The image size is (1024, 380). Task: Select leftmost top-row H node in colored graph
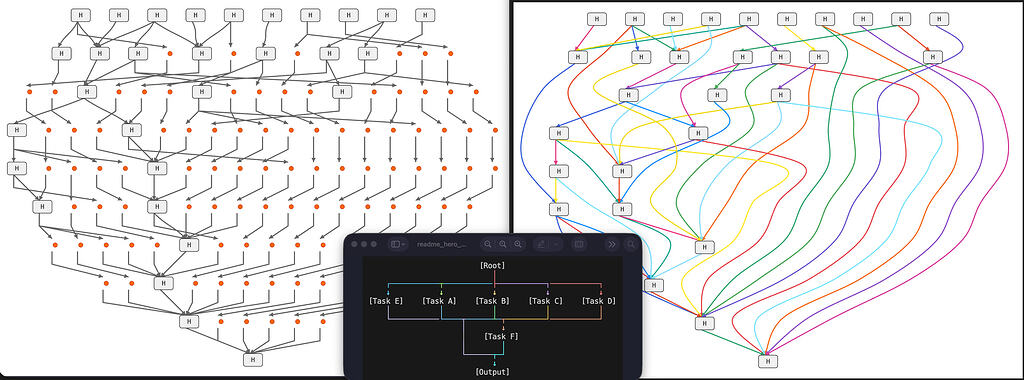coord(596,19)
